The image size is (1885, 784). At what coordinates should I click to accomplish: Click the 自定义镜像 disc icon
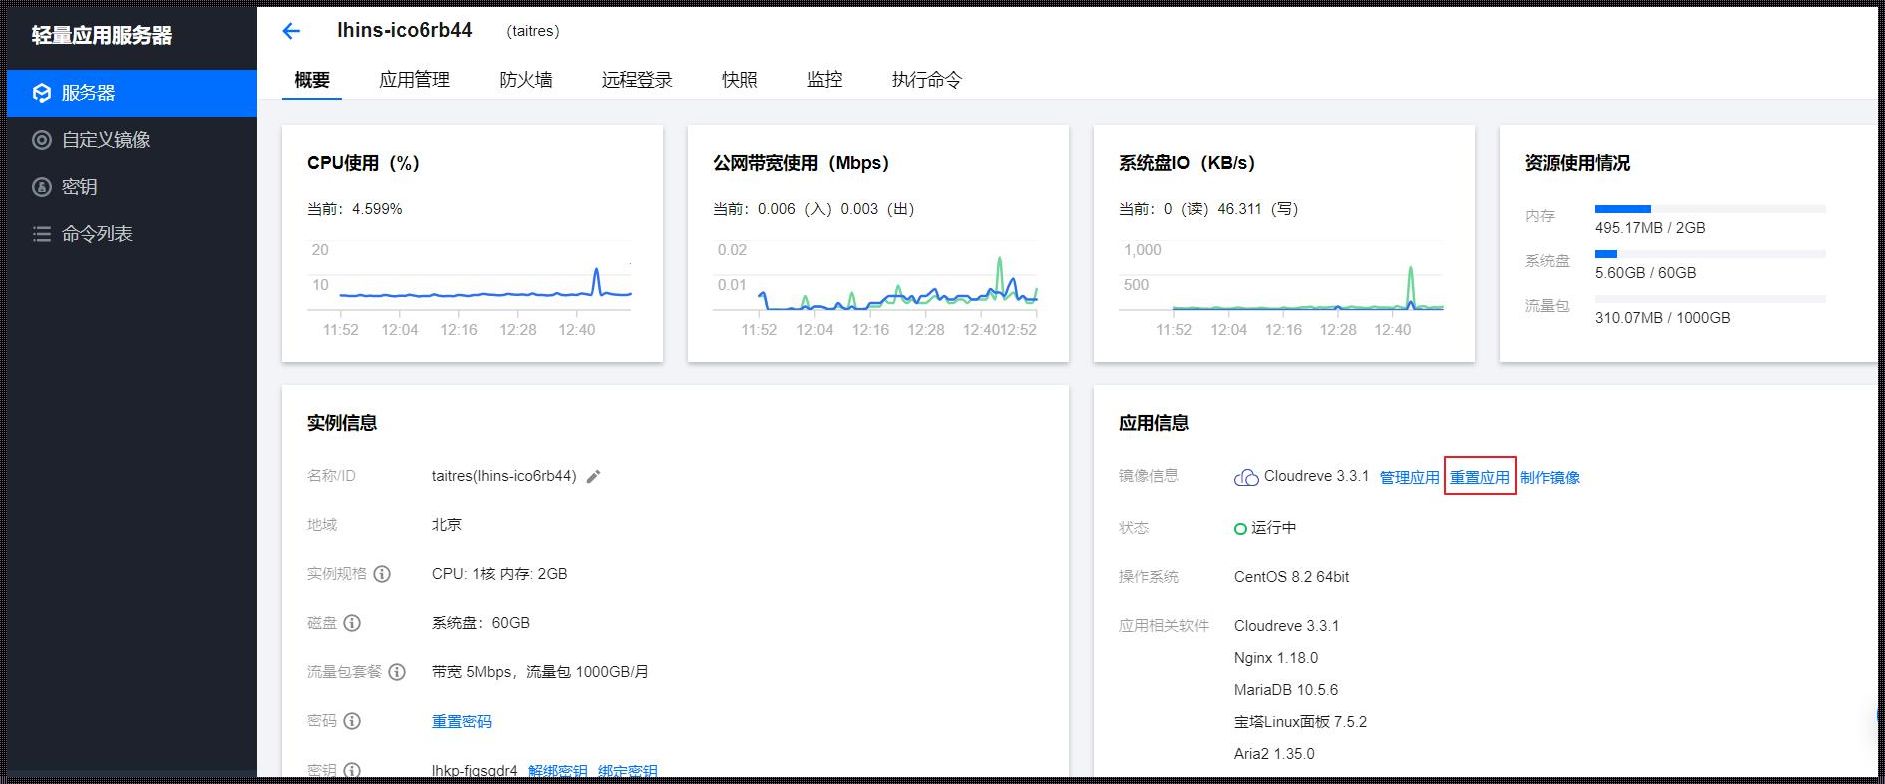point(42,140)
